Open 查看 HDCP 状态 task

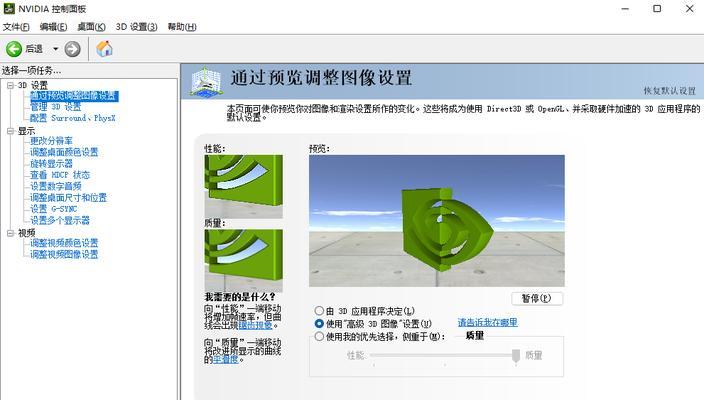click(60, 175)
